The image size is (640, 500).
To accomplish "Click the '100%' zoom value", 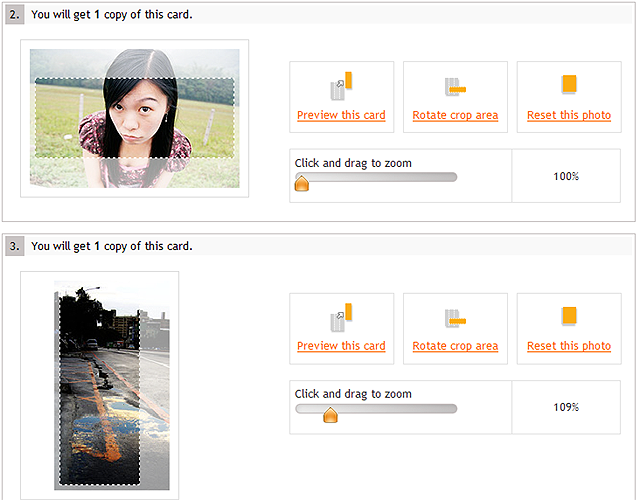I will point(566,176).
